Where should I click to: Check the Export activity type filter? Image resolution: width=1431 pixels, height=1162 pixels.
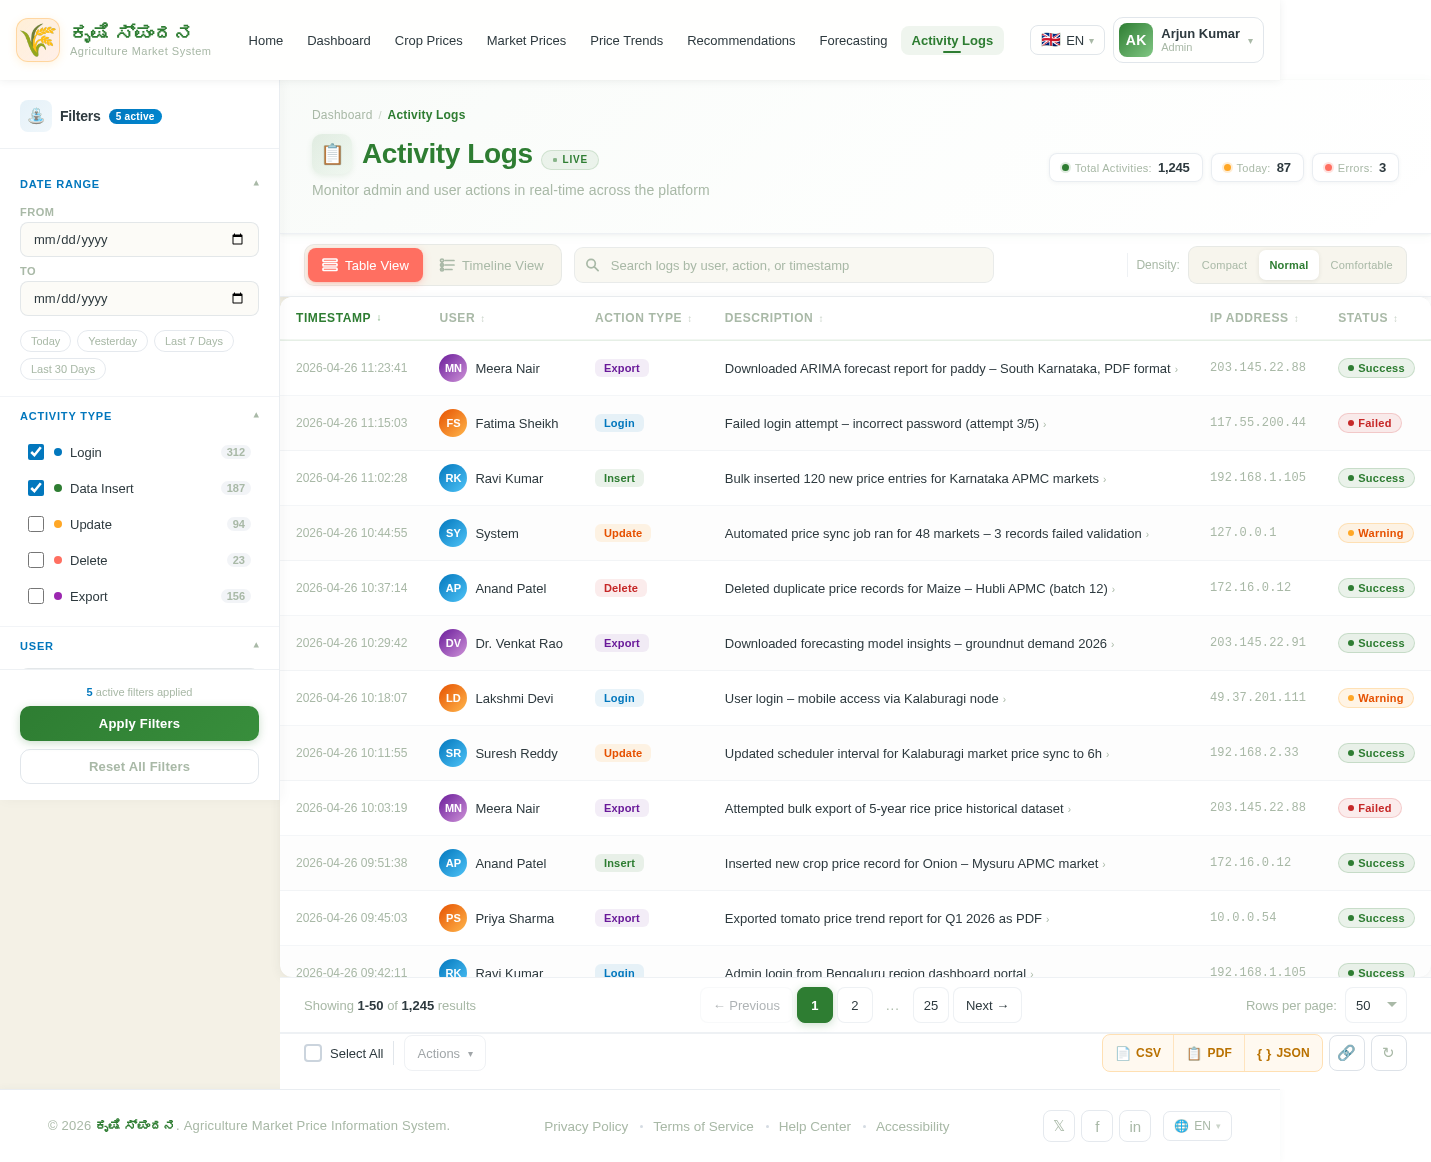click(x=36, y=596)
